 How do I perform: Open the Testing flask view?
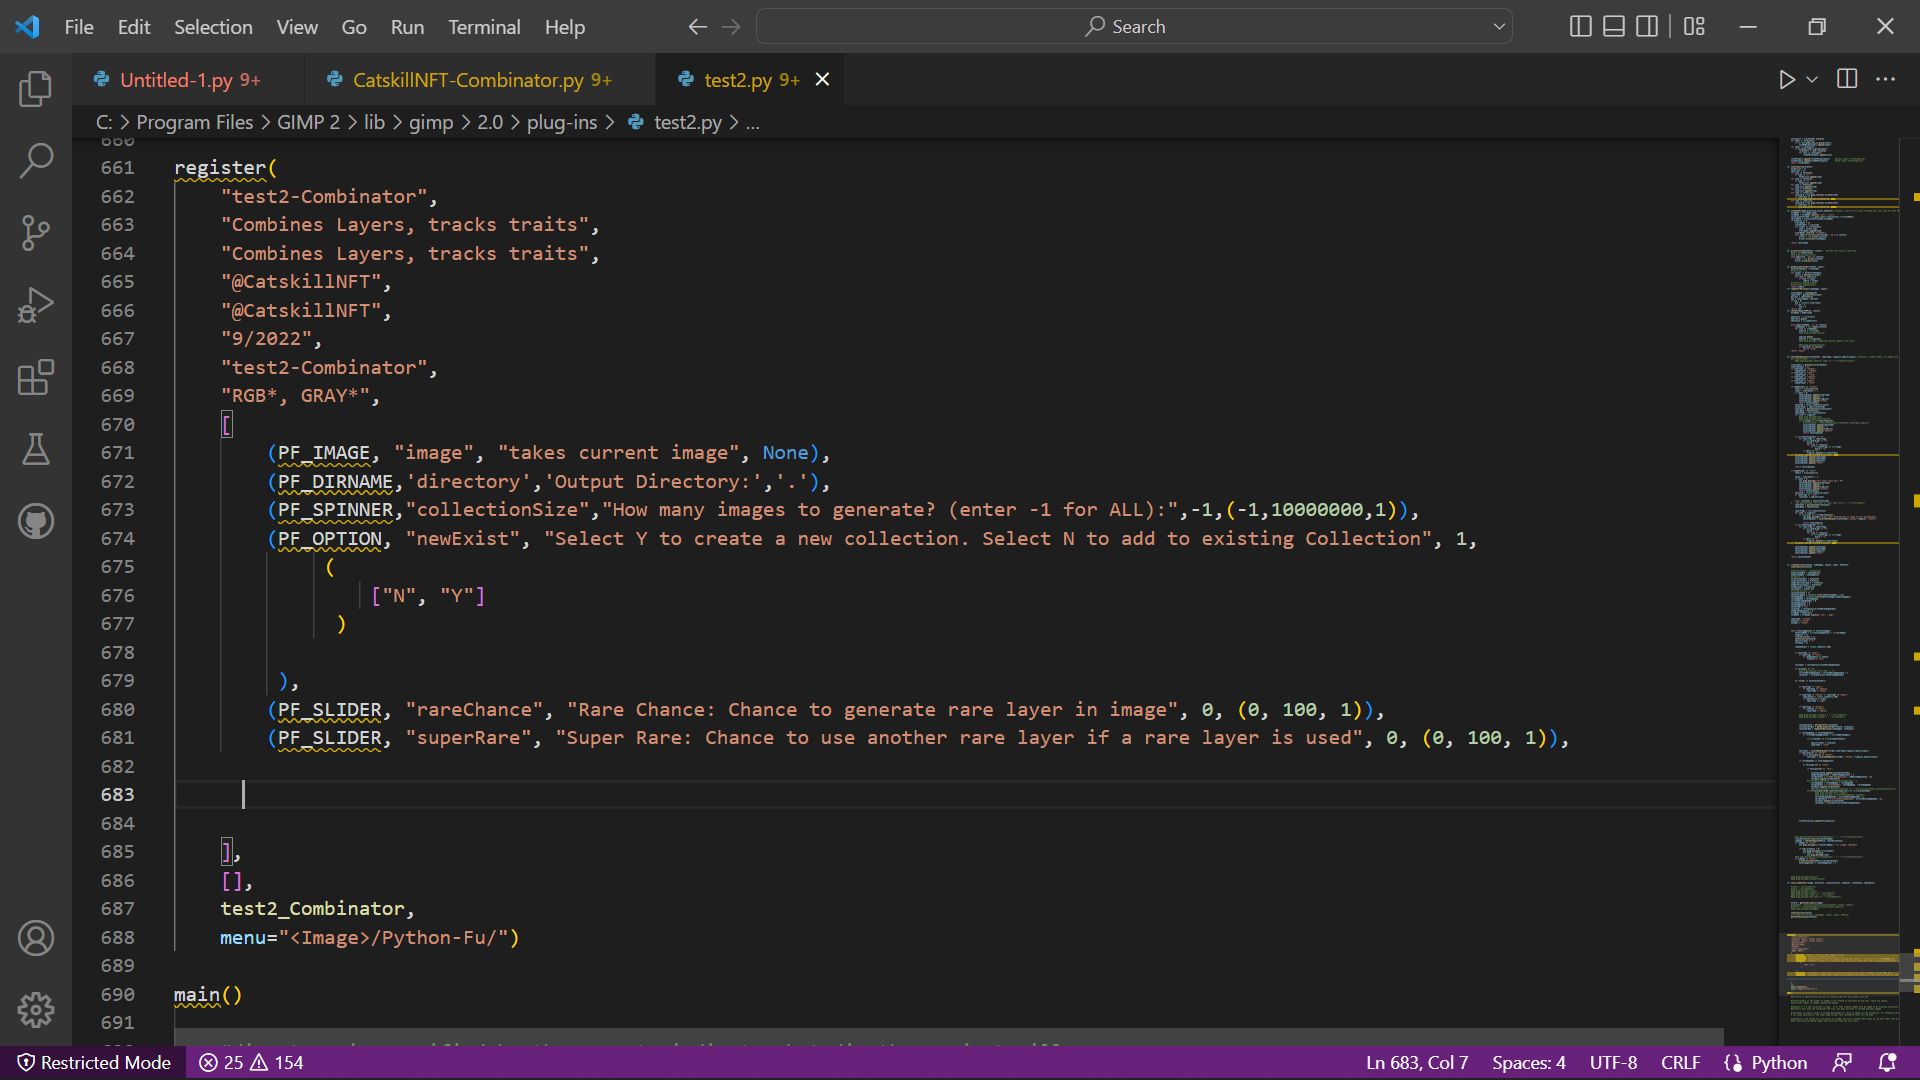(x=36, y=449)
